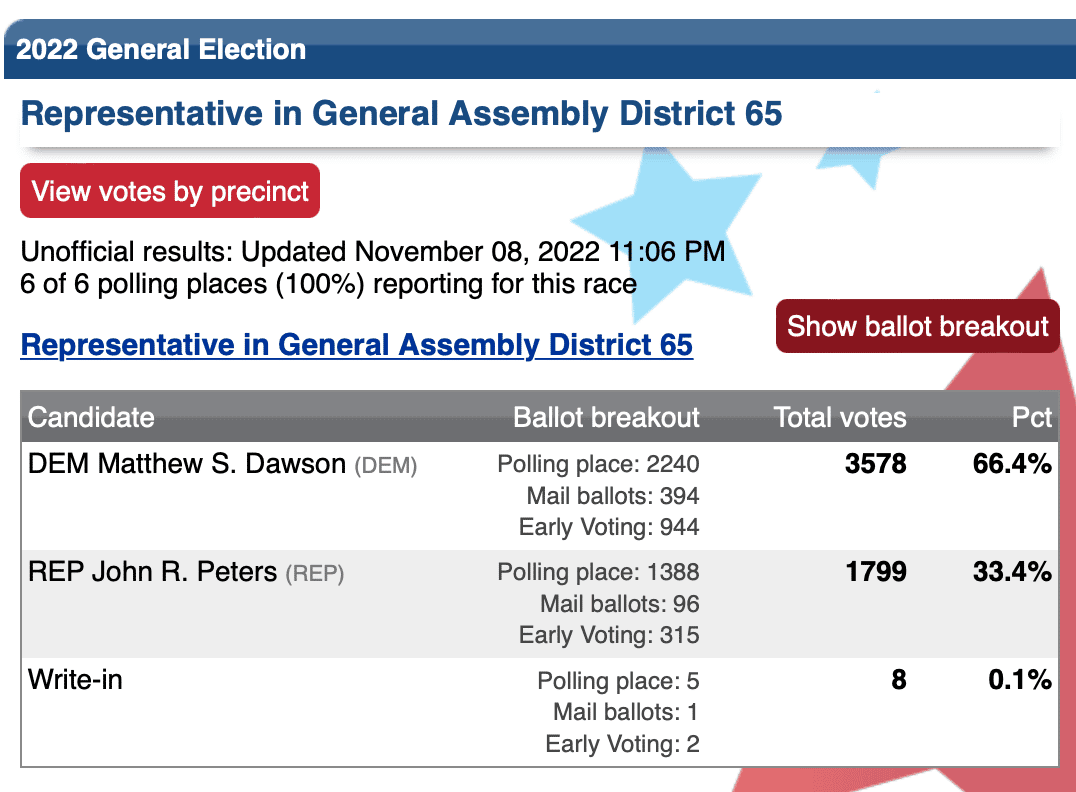Click the Unofficial results updated timestamp text

(373, 252)
